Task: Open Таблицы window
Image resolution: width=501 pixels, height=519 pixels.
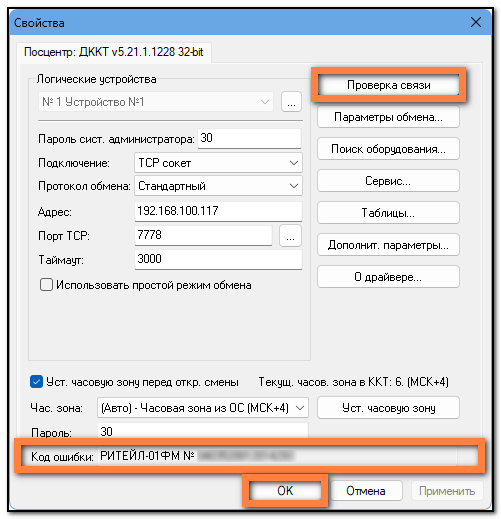Action: 388,213
